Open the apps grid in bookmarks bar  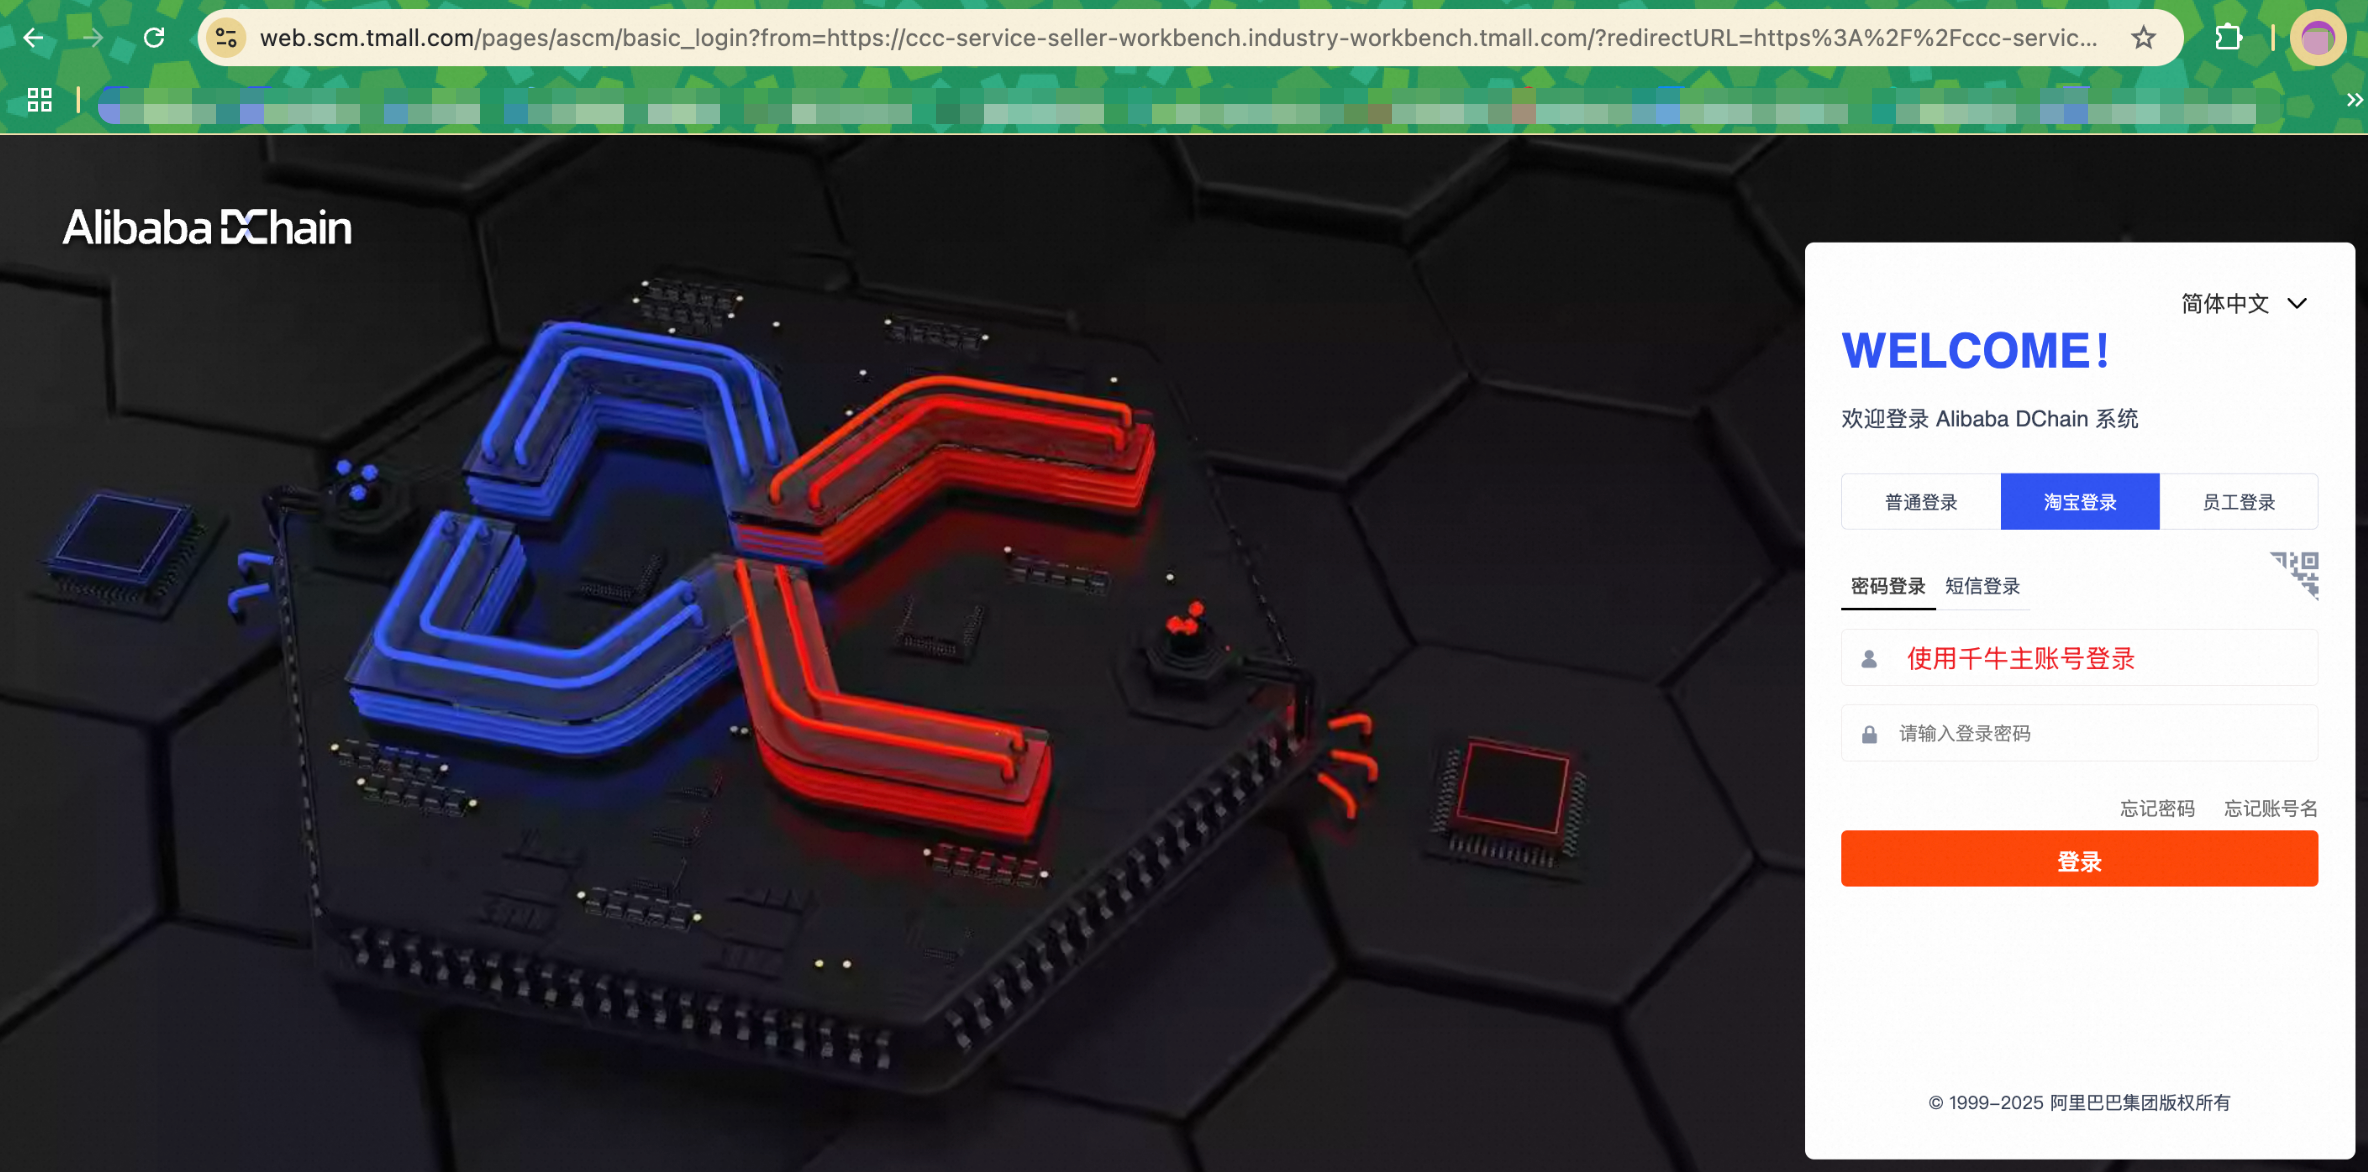pyautogui.click(x=40, y=99)
